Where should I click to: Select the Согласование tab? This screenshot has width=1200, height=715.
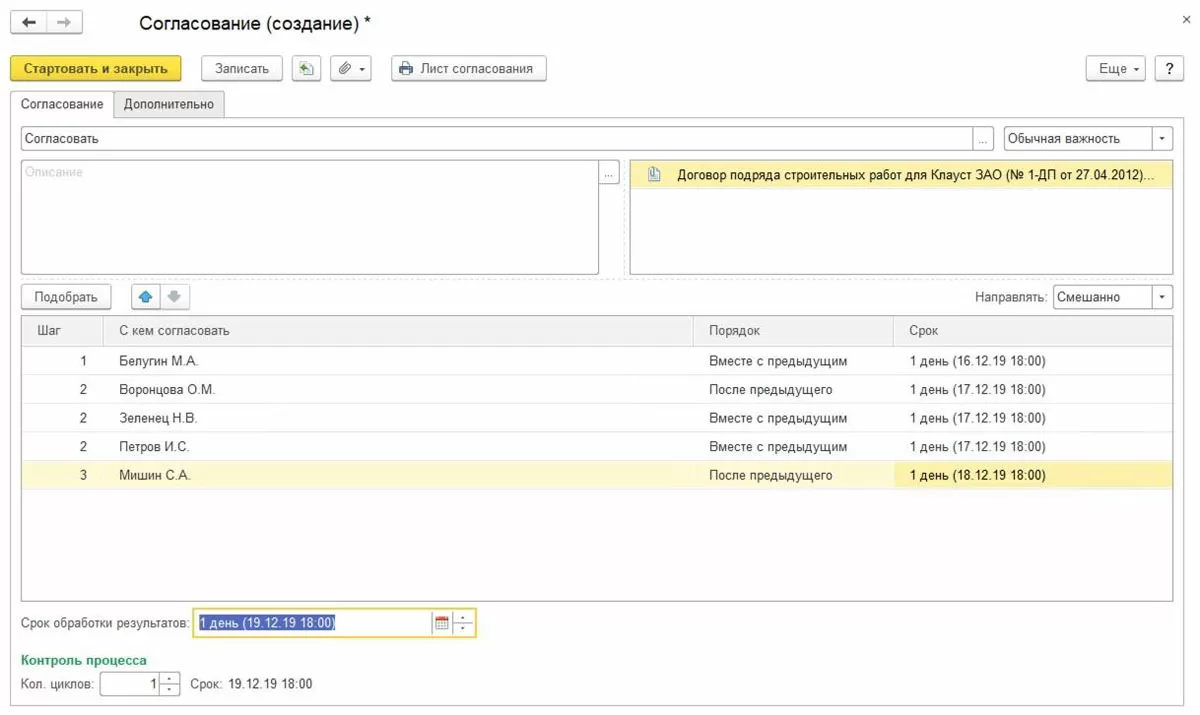click(62, 104)
